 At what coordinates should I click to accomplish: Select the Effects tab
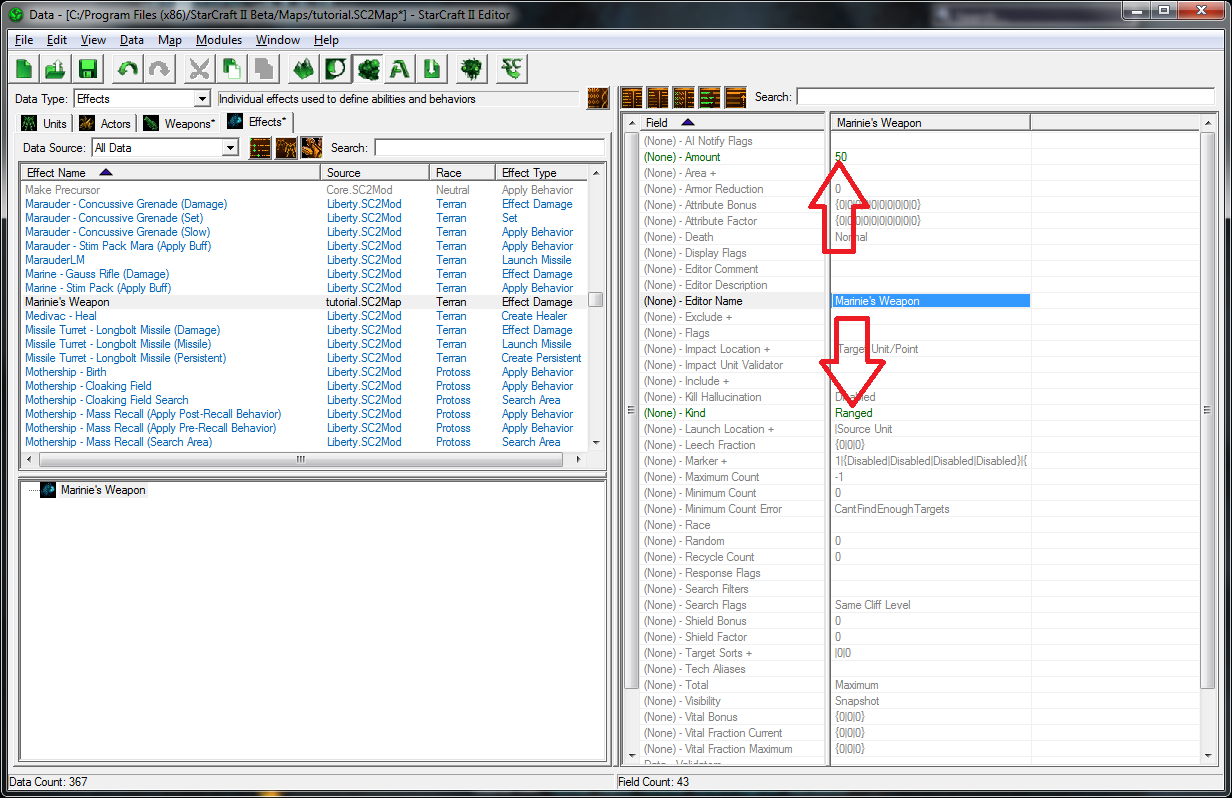point(257,122)
